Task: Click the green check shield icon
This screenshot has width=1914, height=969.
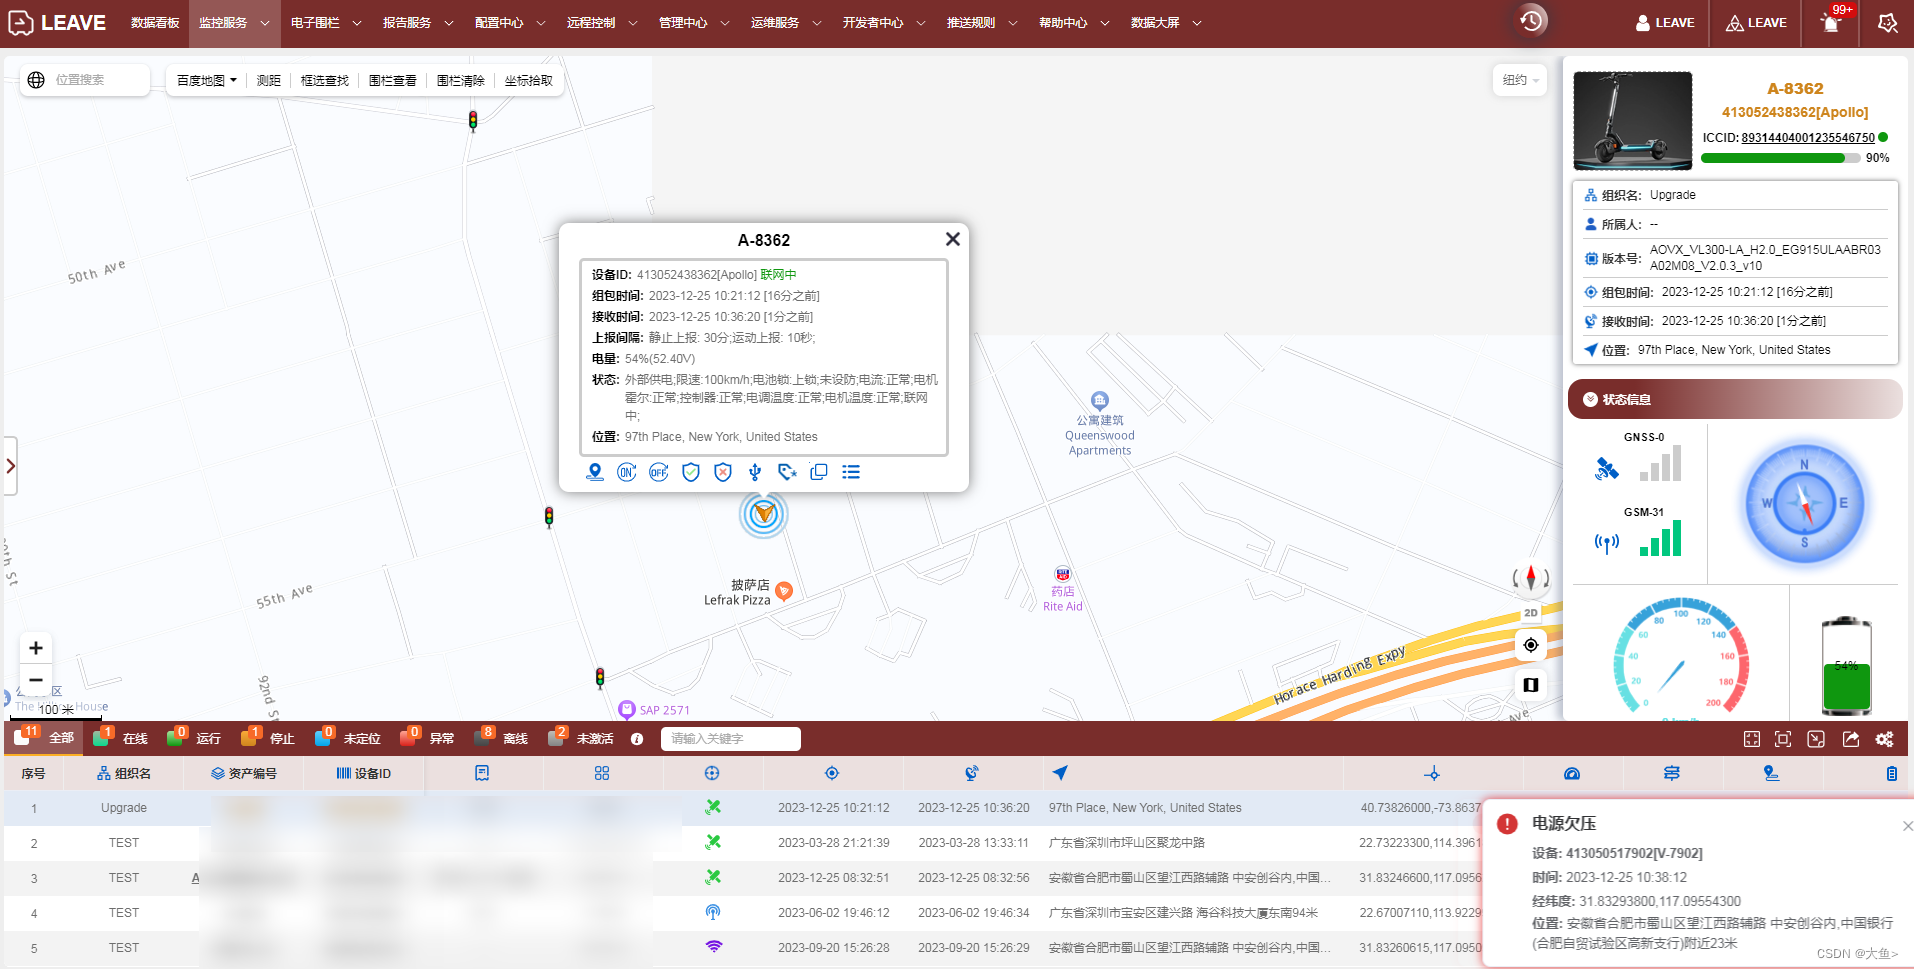Action: click(x=691, y=472)
